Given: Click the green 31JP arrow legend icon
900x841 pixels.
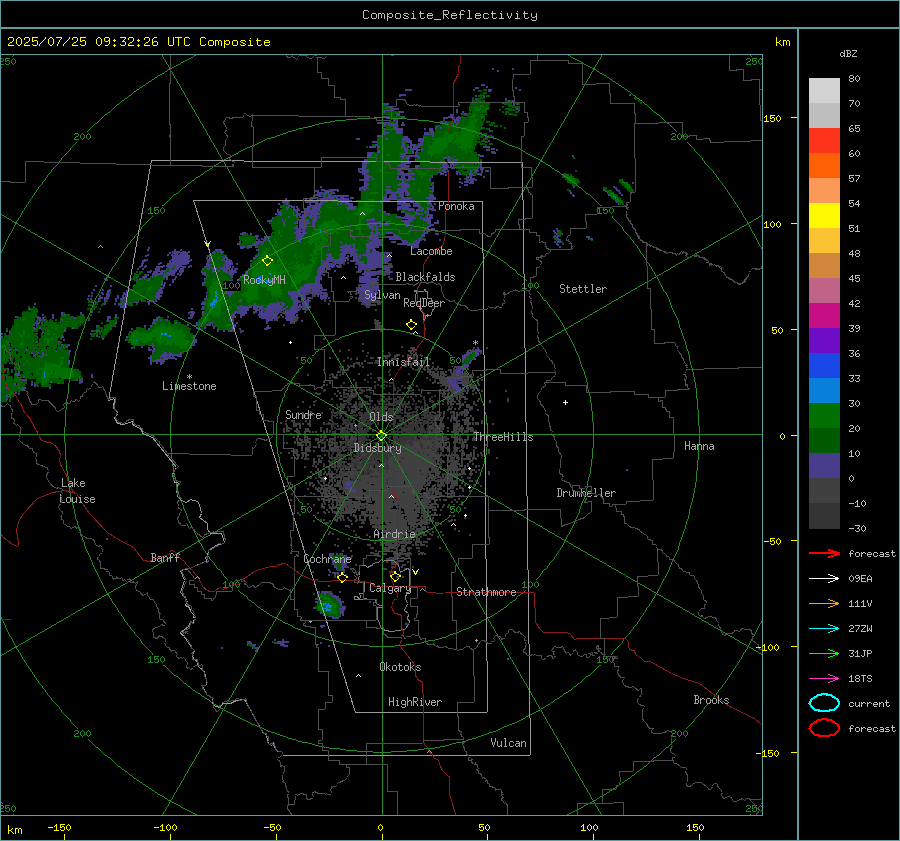Looking at the screenshot, I should pyautogui.click(x=824, y=653).
